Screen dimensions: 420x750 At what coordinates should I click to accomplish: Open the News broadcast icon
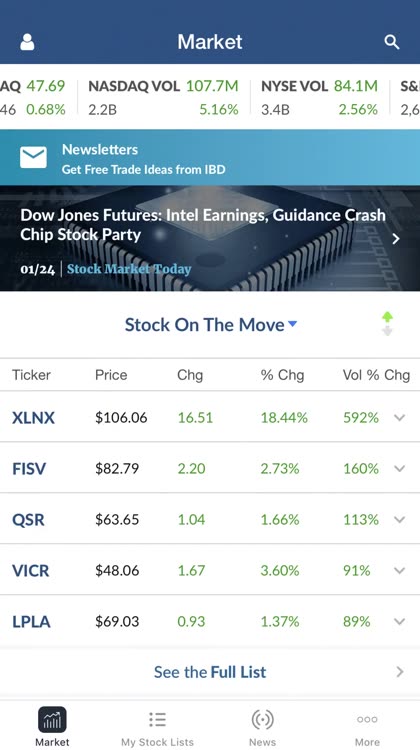pyautogui.click(x=262, y=719)
